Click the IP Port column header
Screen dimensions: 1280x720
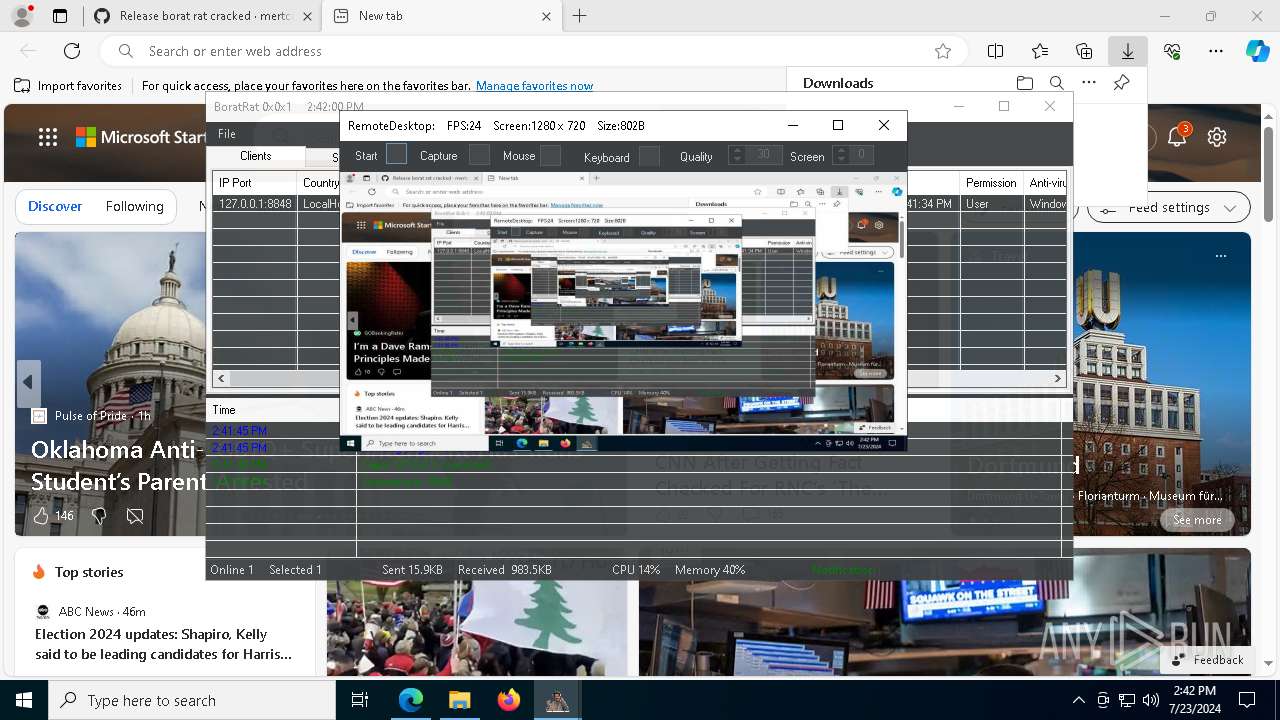[x=255, y=183]
